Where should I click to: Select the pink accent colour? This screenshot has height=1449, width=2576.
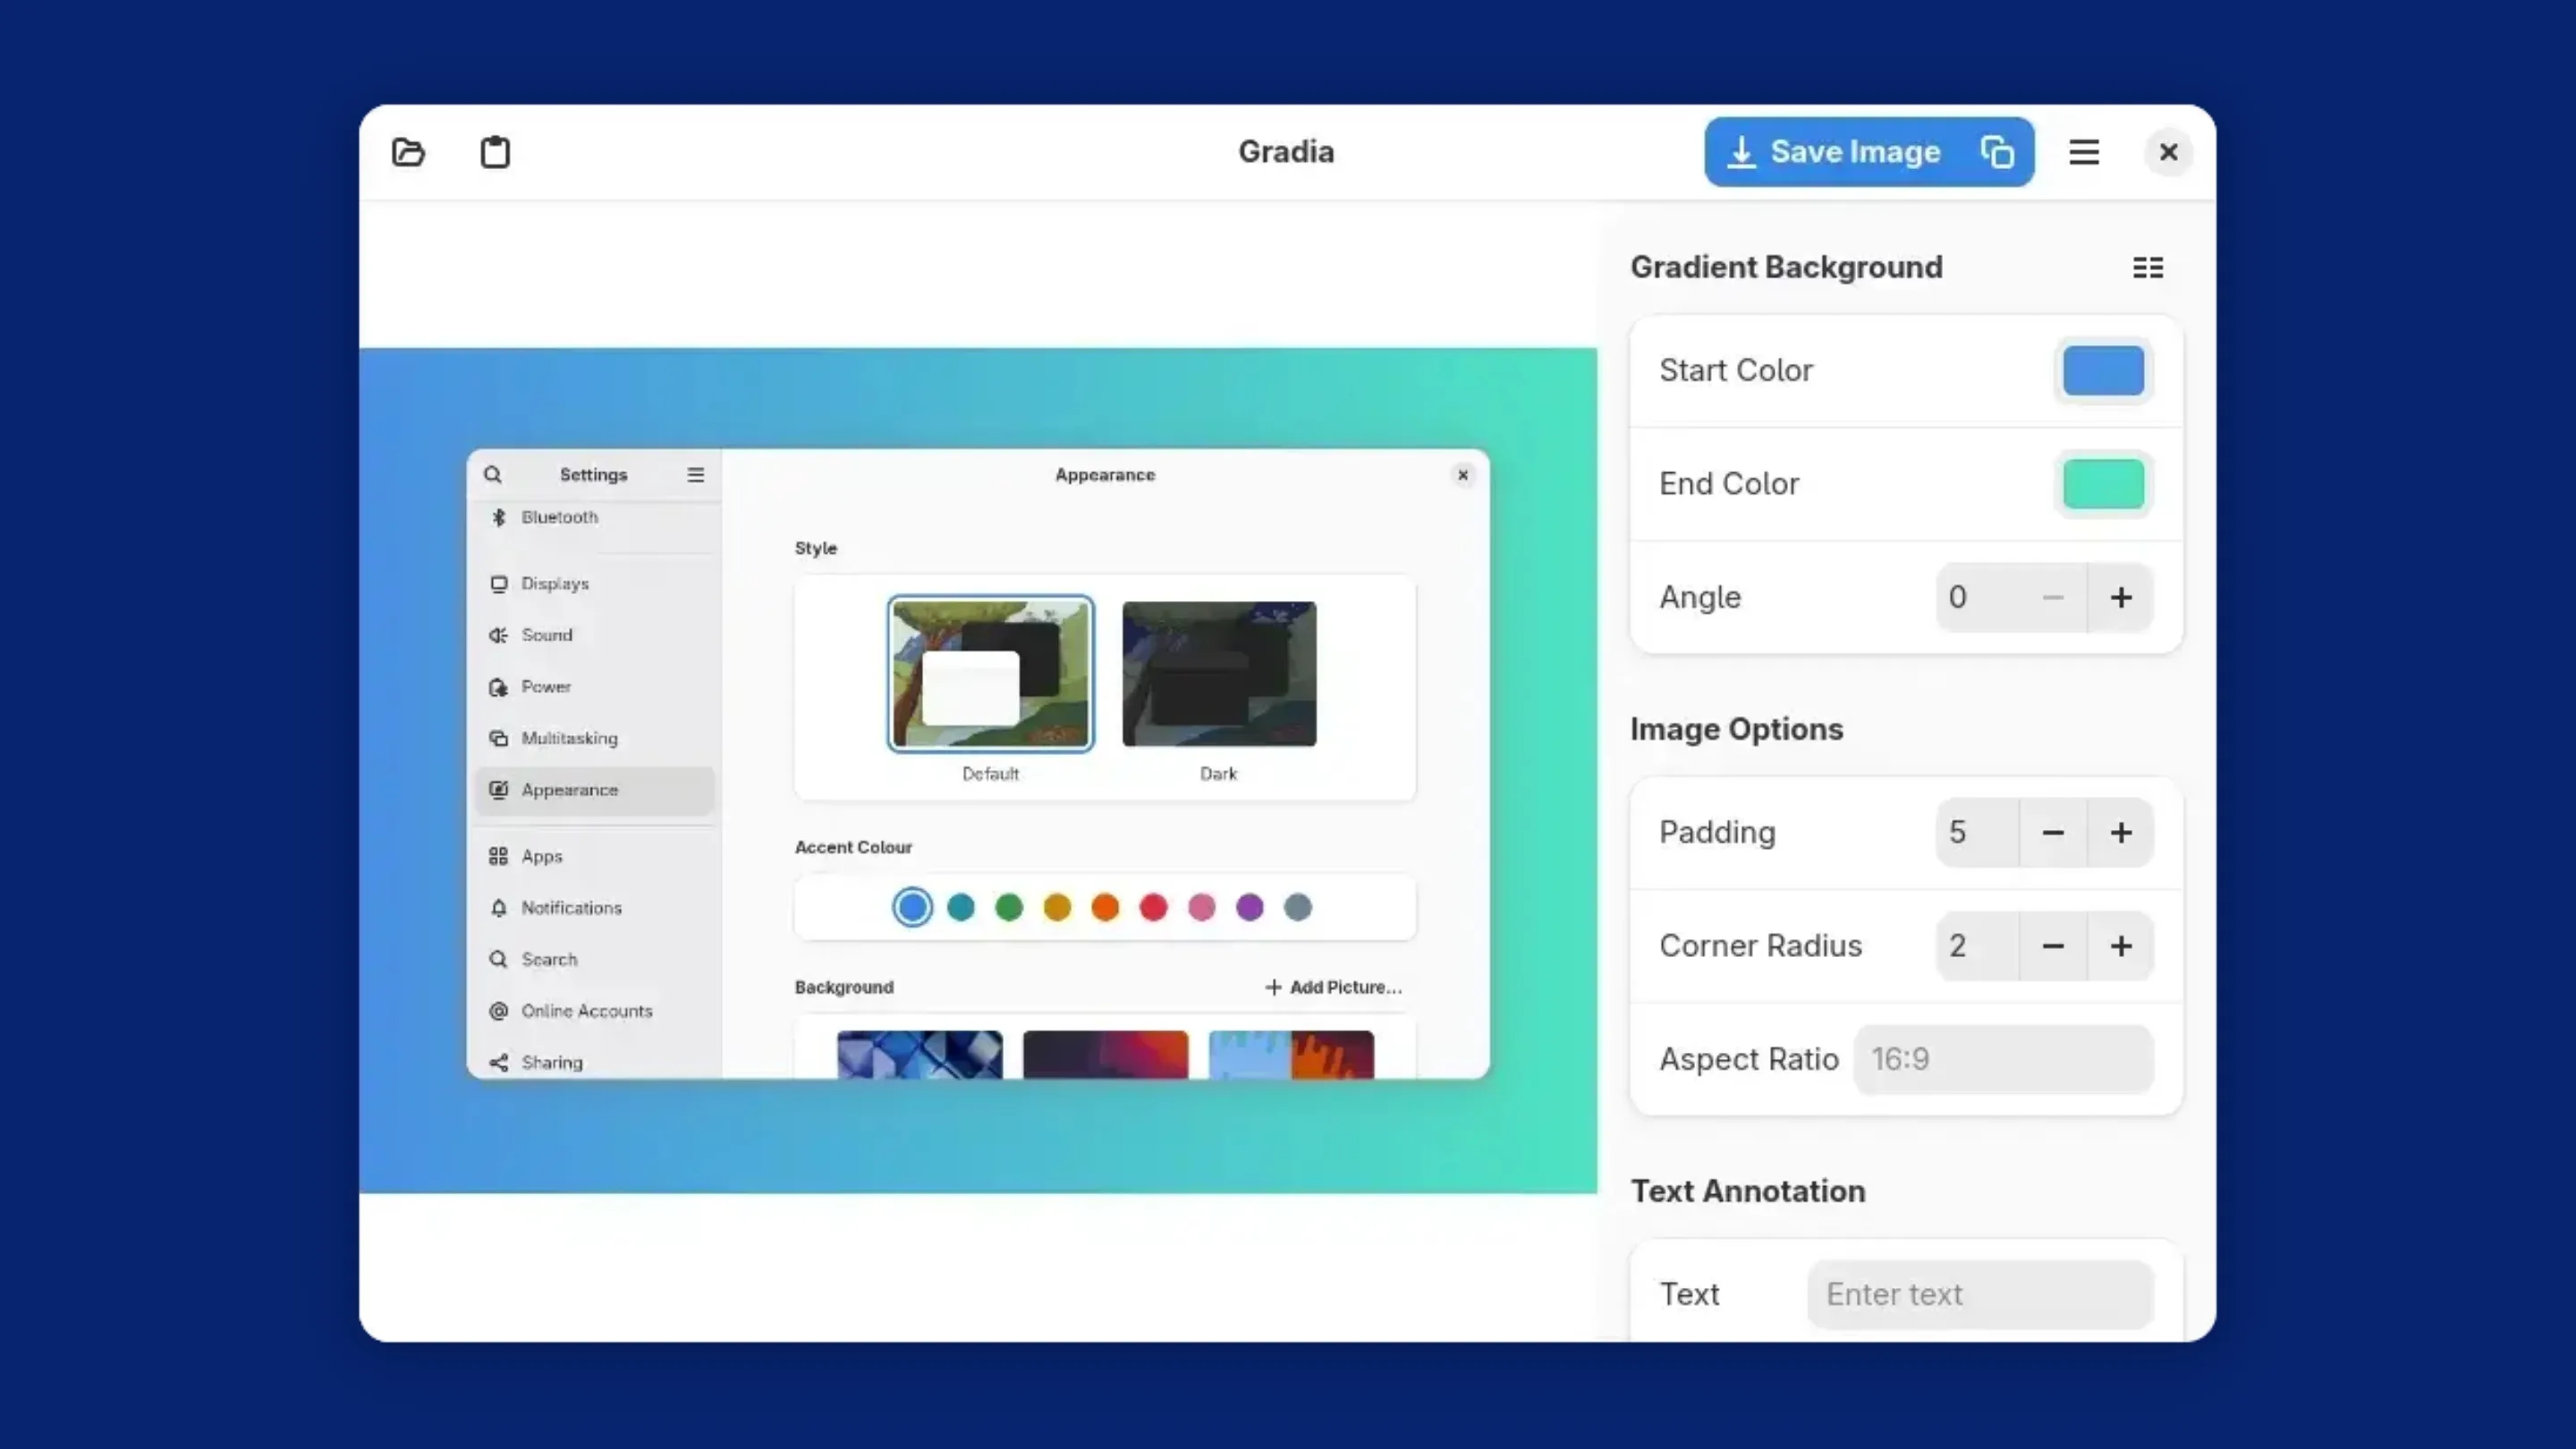pyautogui.click(x=1202, y=908)
